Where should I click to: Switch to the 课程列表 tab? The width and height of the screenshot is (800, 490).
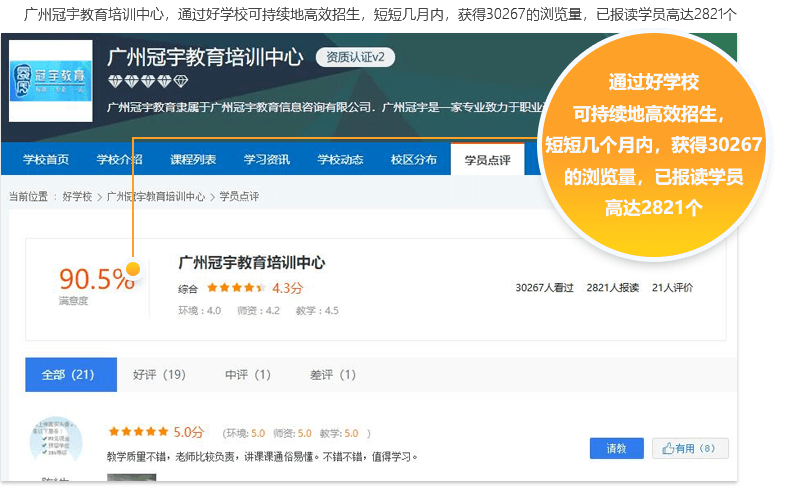click(193, 159)
